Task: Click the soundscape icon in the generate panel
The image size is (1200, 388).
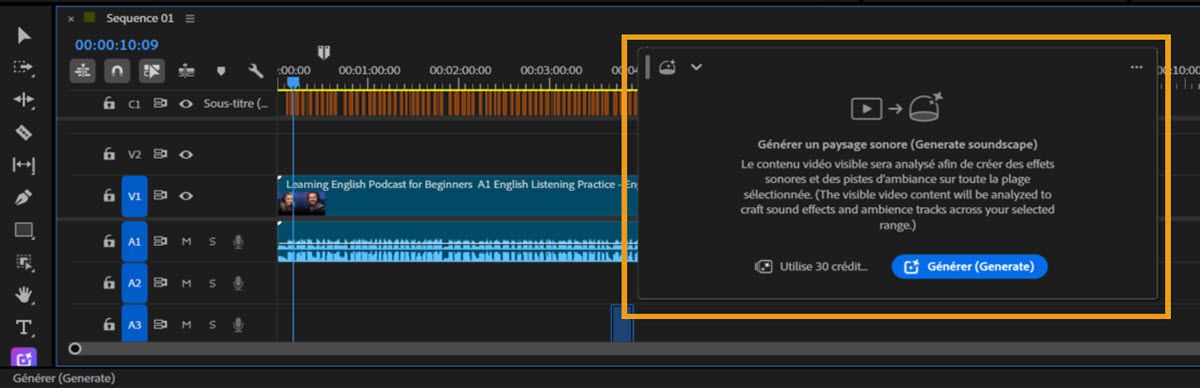Action: (x=668, y=67)
